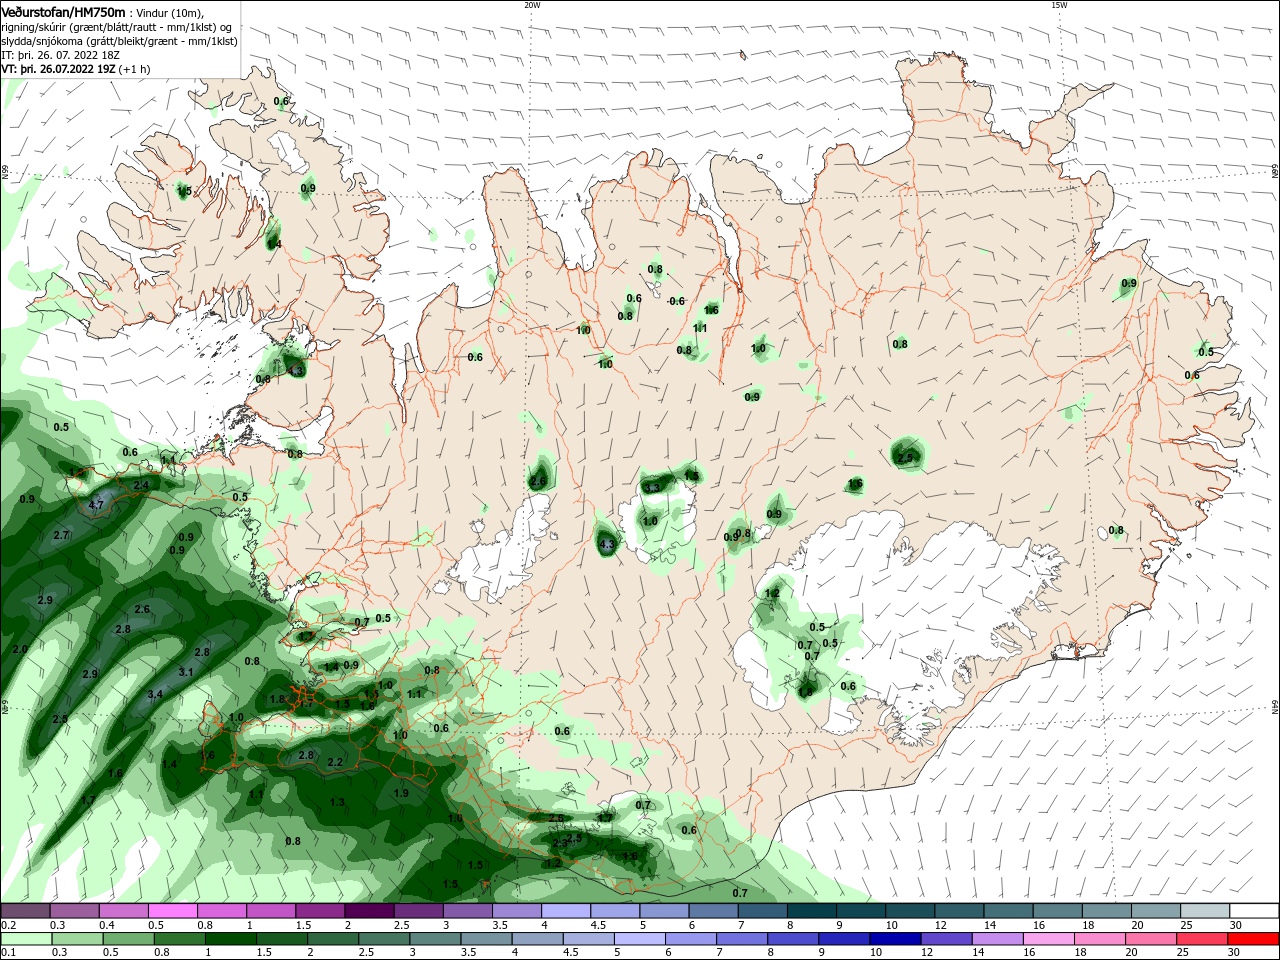Click the 'Vindur (10m)' header text
Viewport: 1280px width, 960px height.
[x=171, y=12]
